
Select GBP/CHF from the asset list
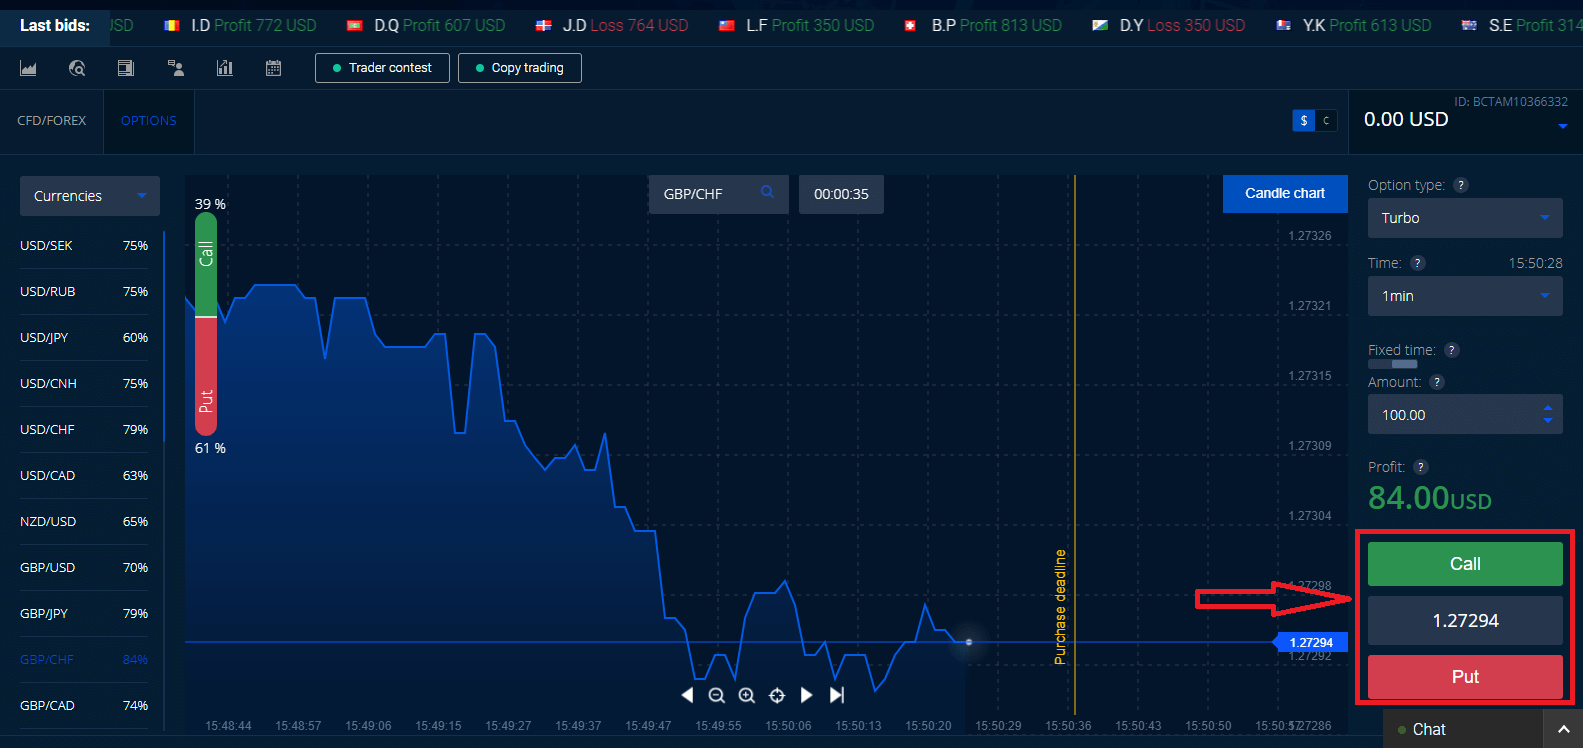(84, 659)
